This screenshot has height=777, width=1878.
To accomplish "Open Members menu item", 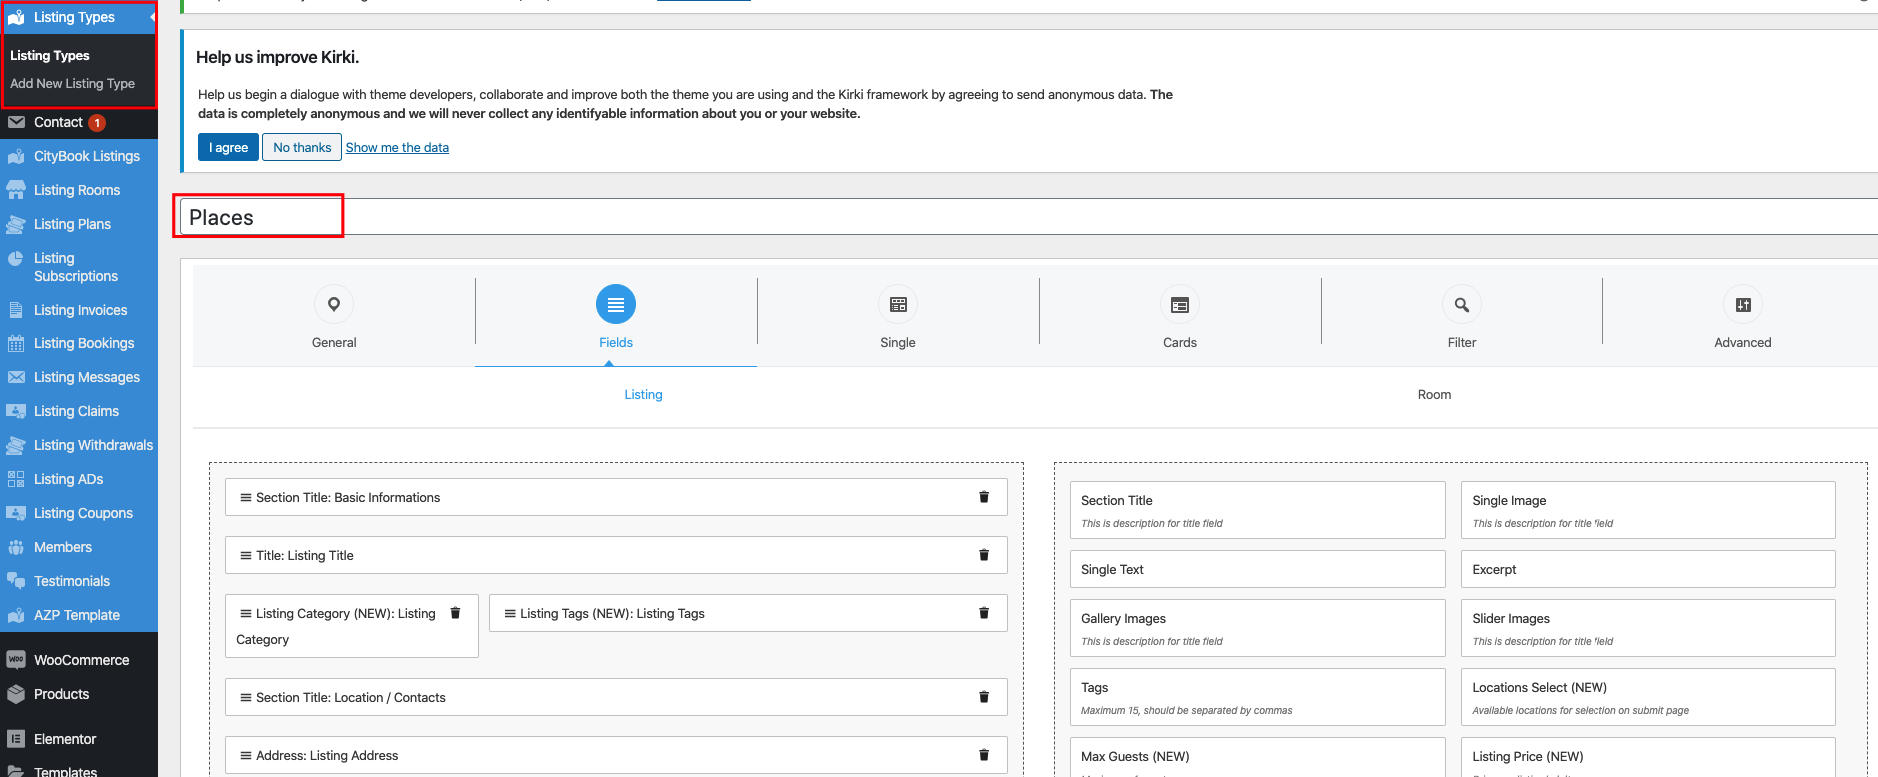I will coord(79,547).
